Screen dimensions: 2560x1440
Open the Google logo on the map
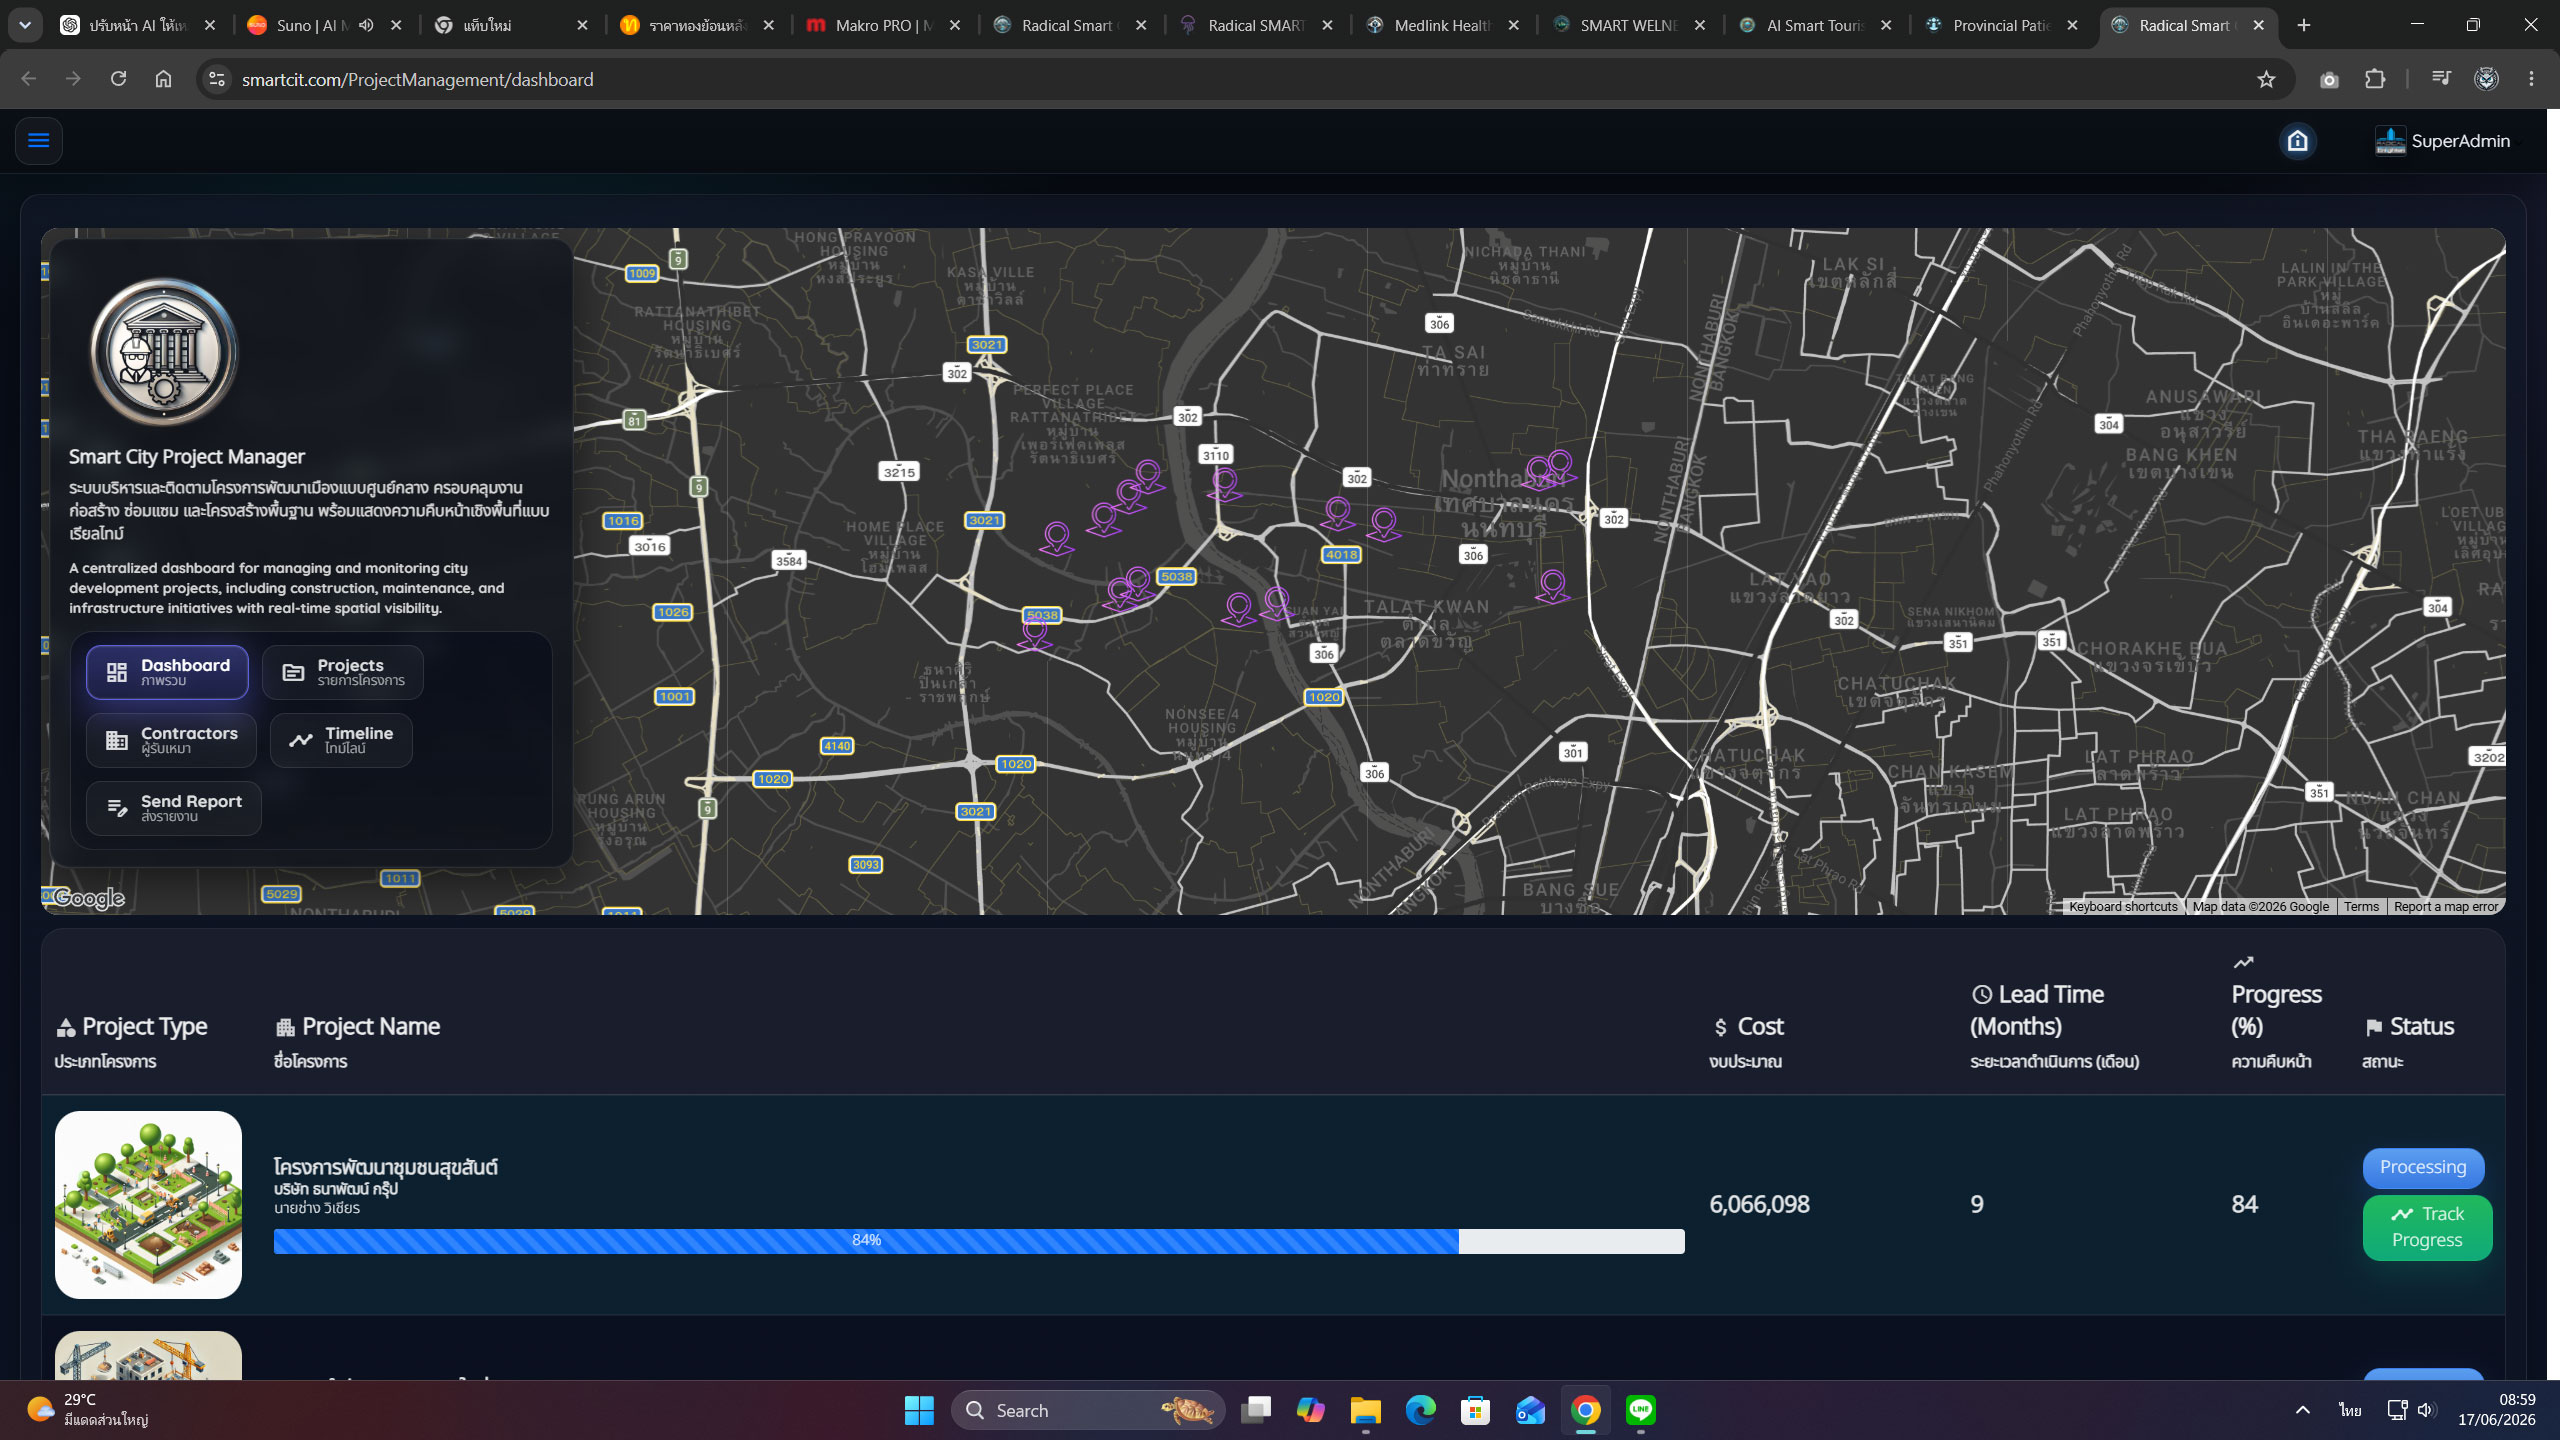tap(89, 898)
